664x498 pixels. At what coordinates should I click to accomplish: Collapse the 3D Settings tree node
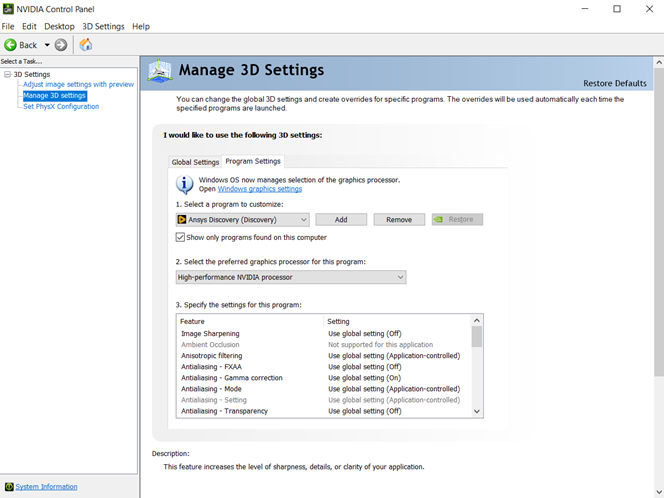(7, 74)
